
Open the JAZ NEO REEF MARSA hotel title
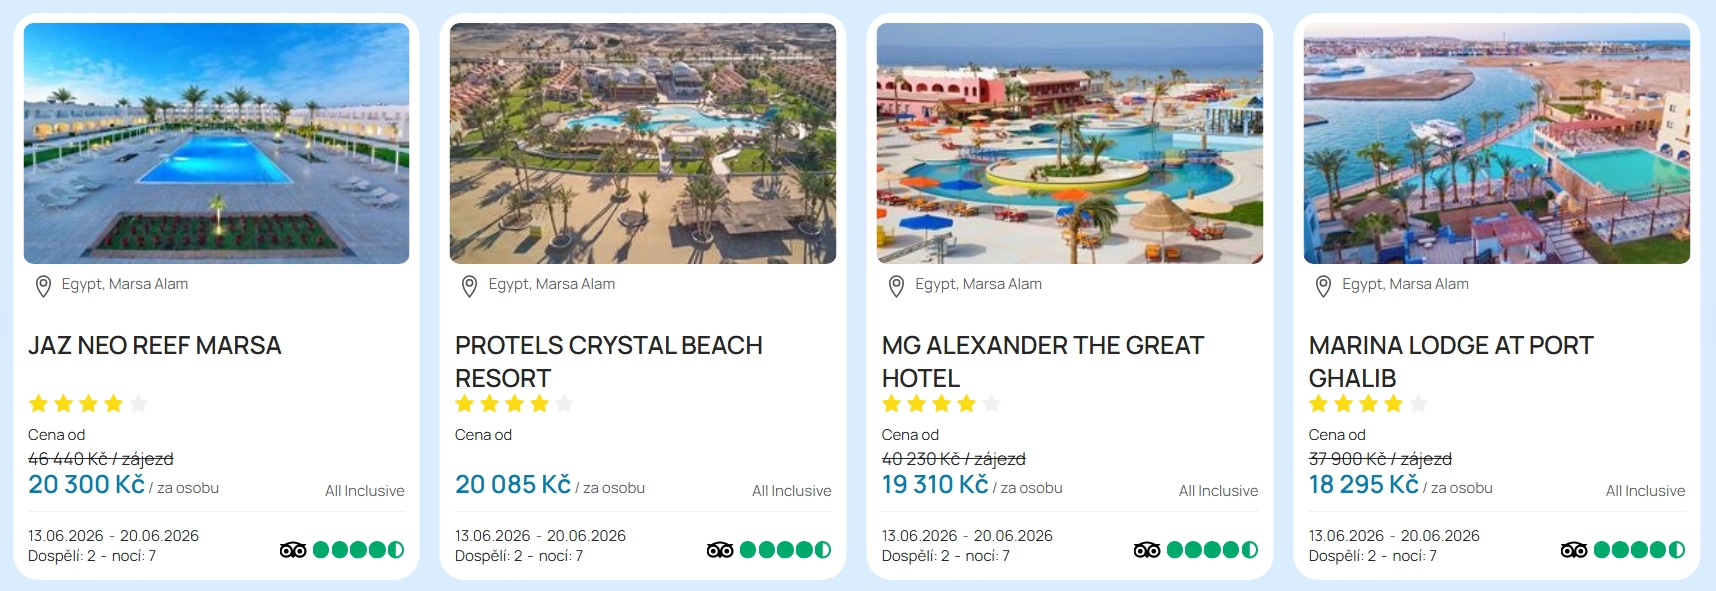click(x=155, y=346)
